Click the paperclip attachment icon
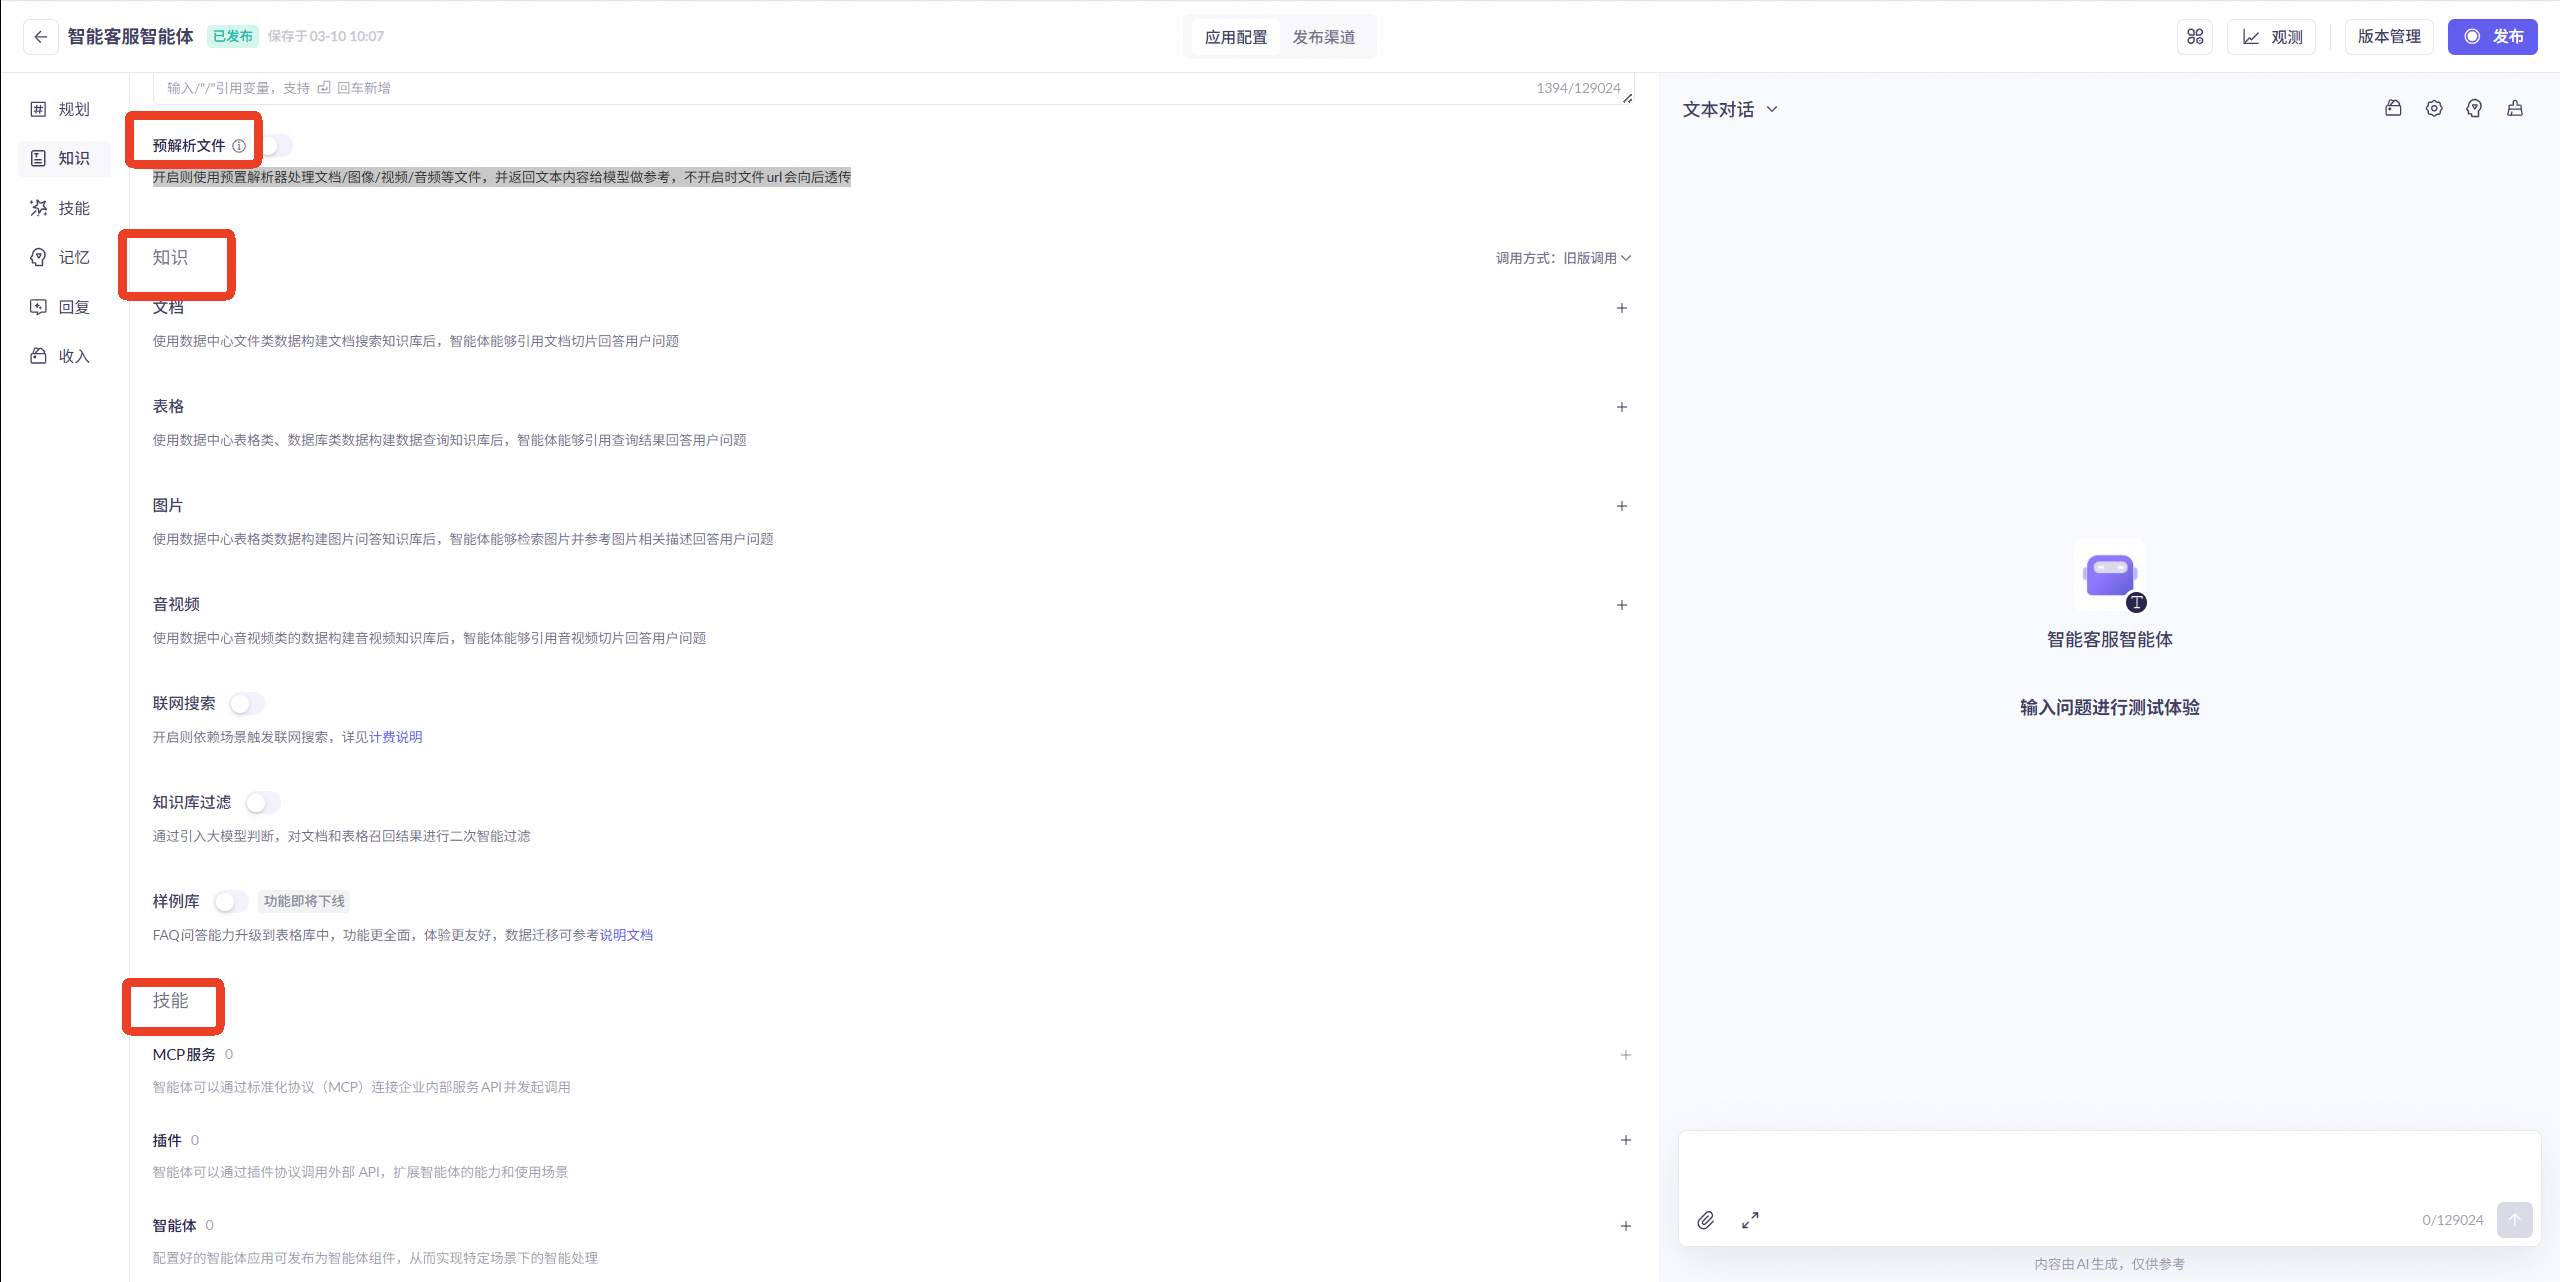Viewport: 2560px width, 1282px height. [x=1705, y=1220]
